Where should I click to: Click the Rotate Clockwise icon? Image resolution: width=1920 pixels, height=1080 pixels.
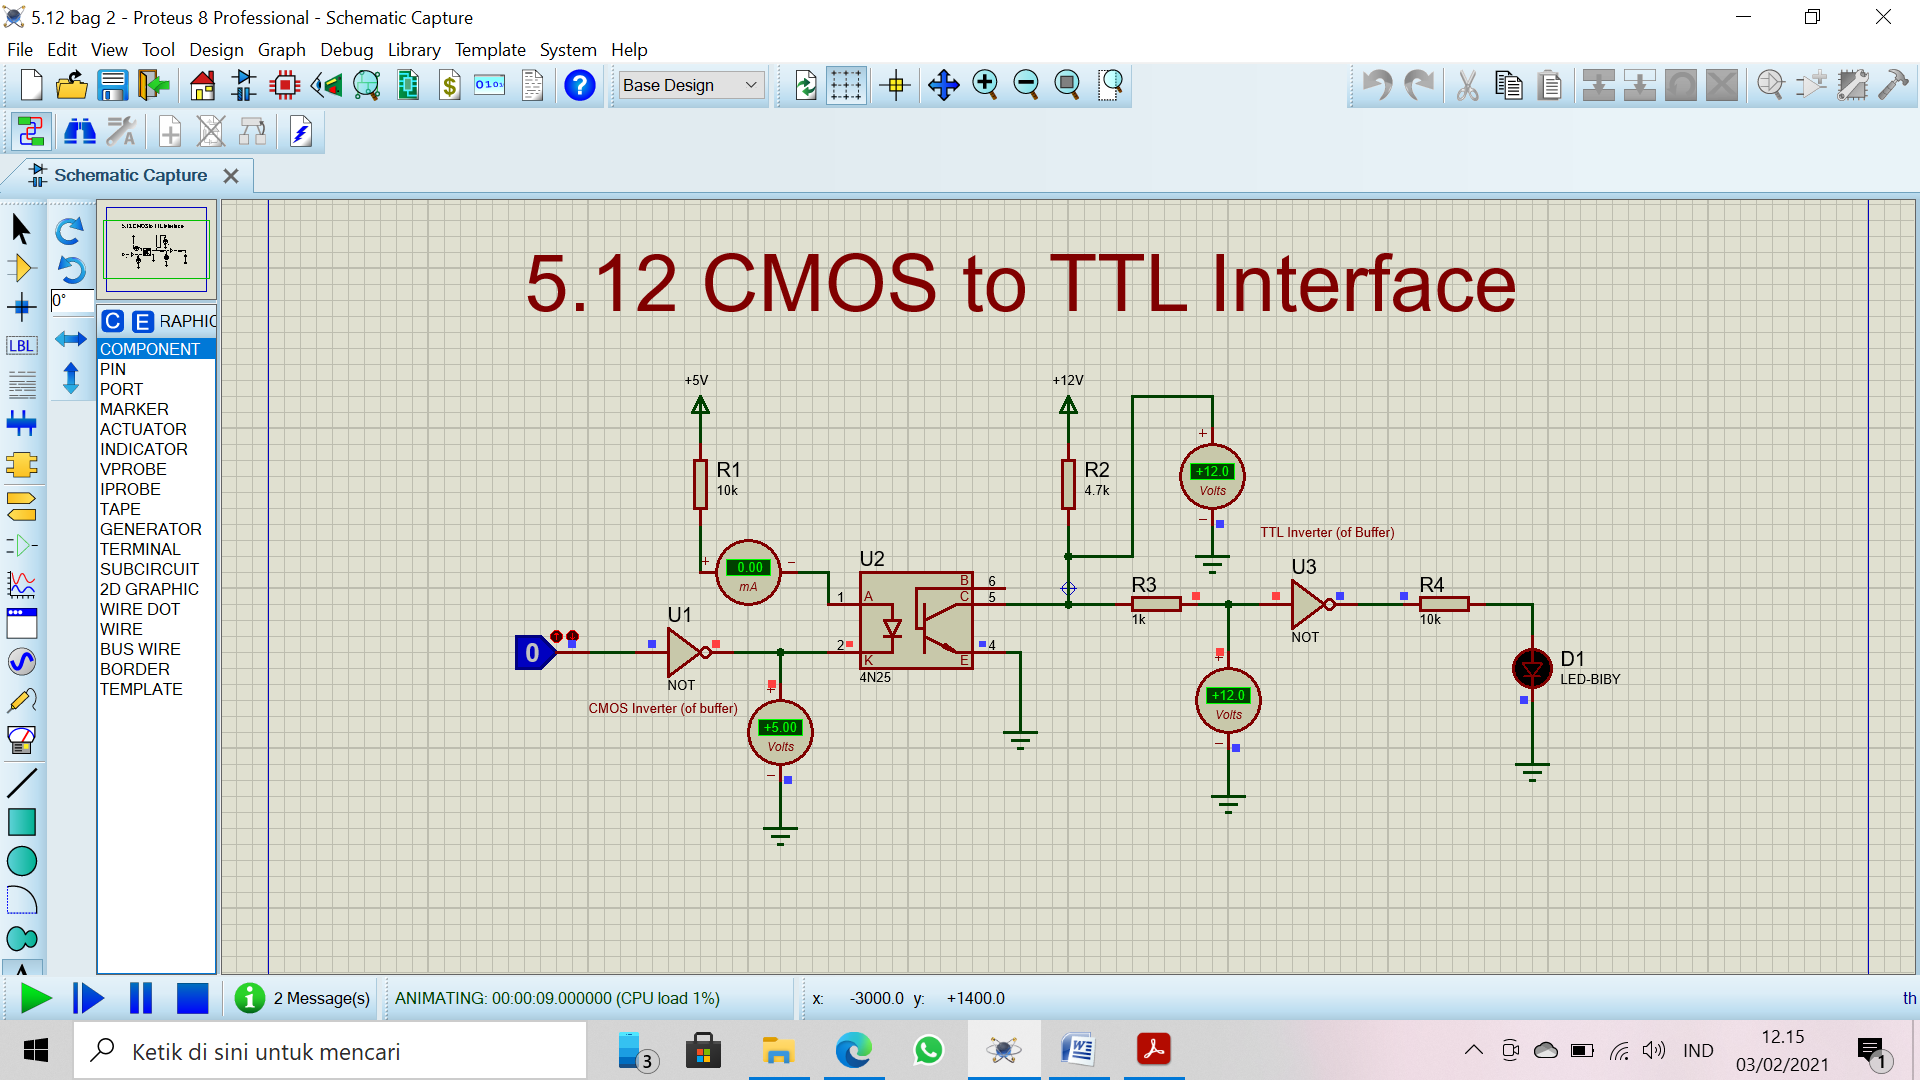point(70,232)
